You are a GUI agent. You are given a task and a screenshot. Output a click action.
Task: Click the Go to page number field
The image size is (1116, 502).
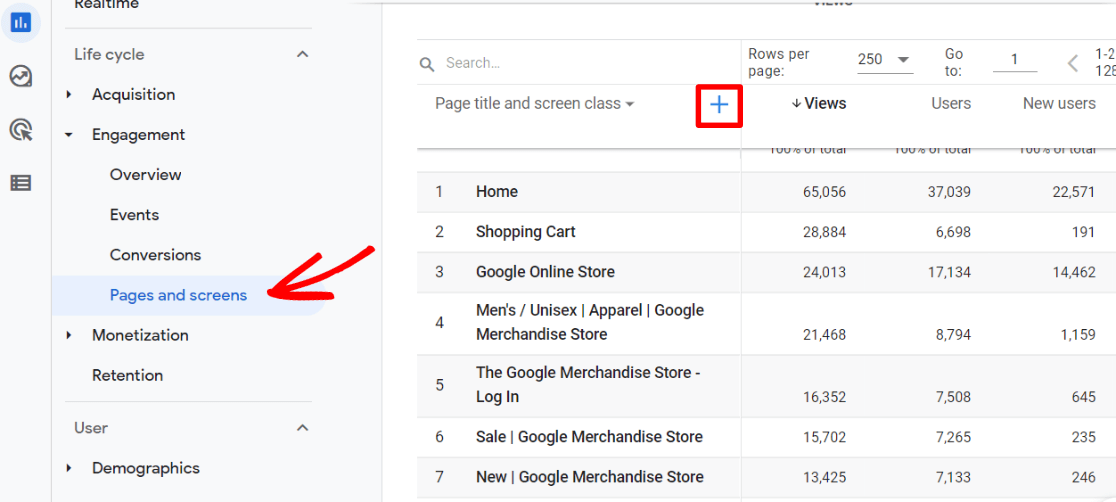tap(1014, 60)
